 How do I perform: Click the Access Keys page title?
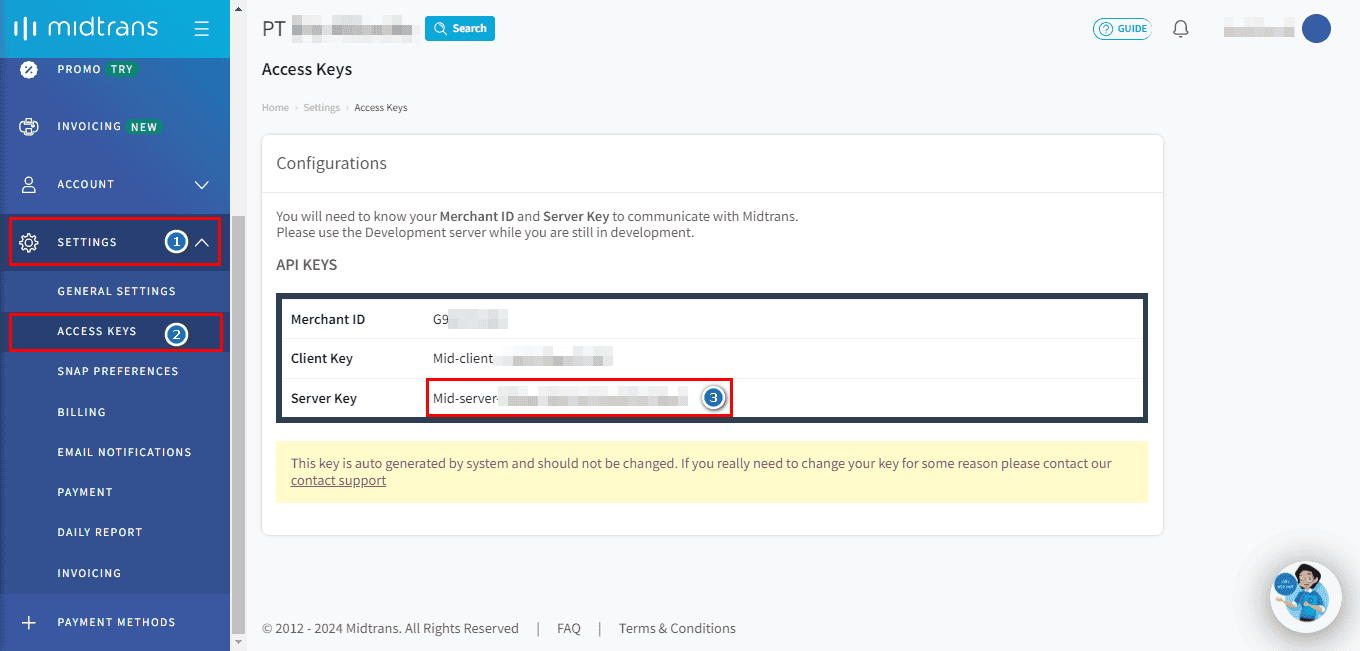click(x=307, y=70)
